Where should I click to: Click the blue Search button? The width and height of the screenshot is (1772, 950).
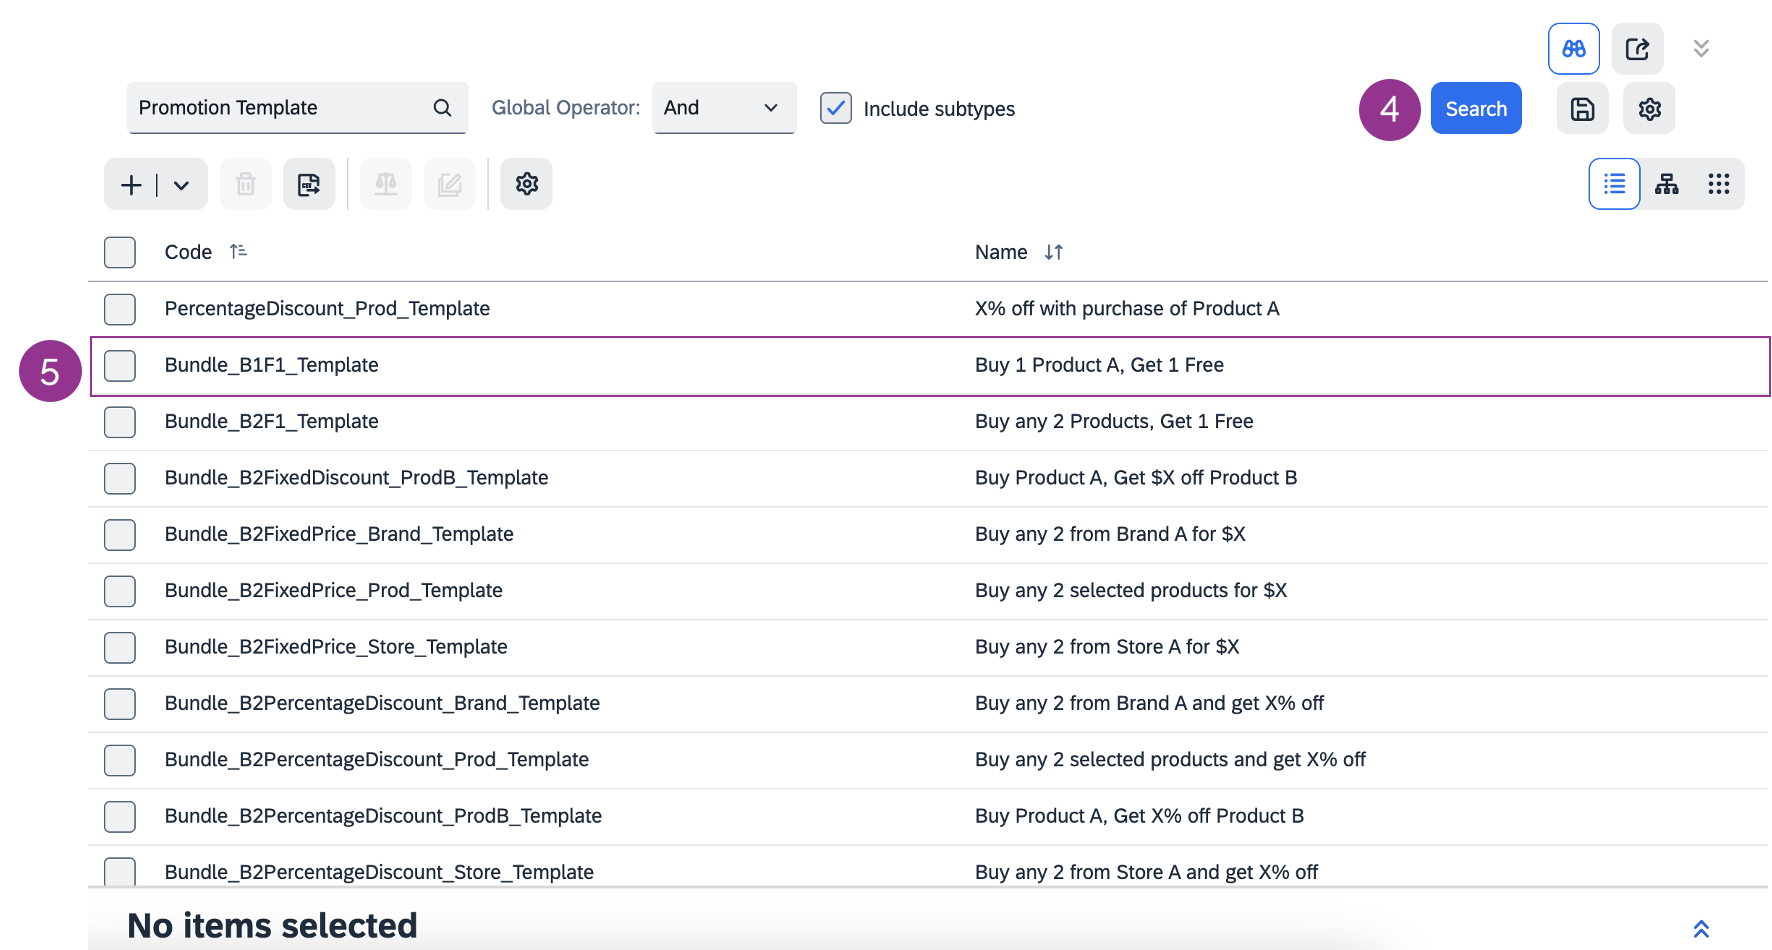point(1475,109)
